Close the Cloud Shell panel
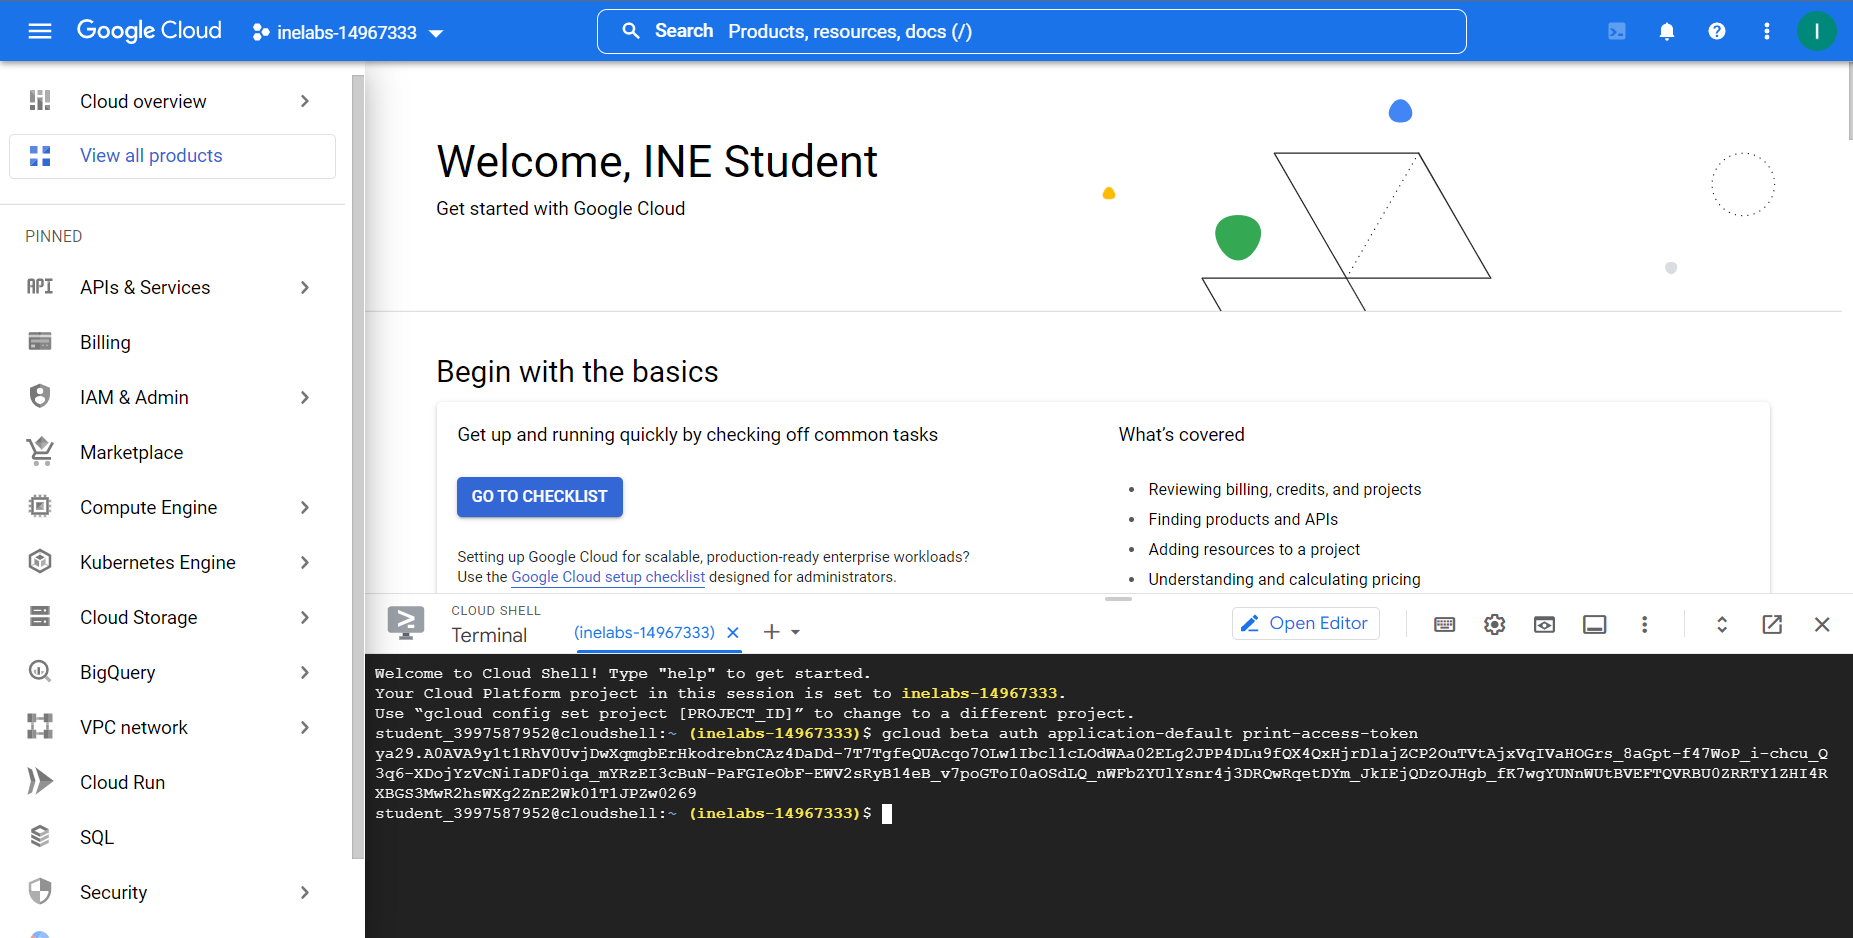The image size is (1853, 938). pos(1822,625)
